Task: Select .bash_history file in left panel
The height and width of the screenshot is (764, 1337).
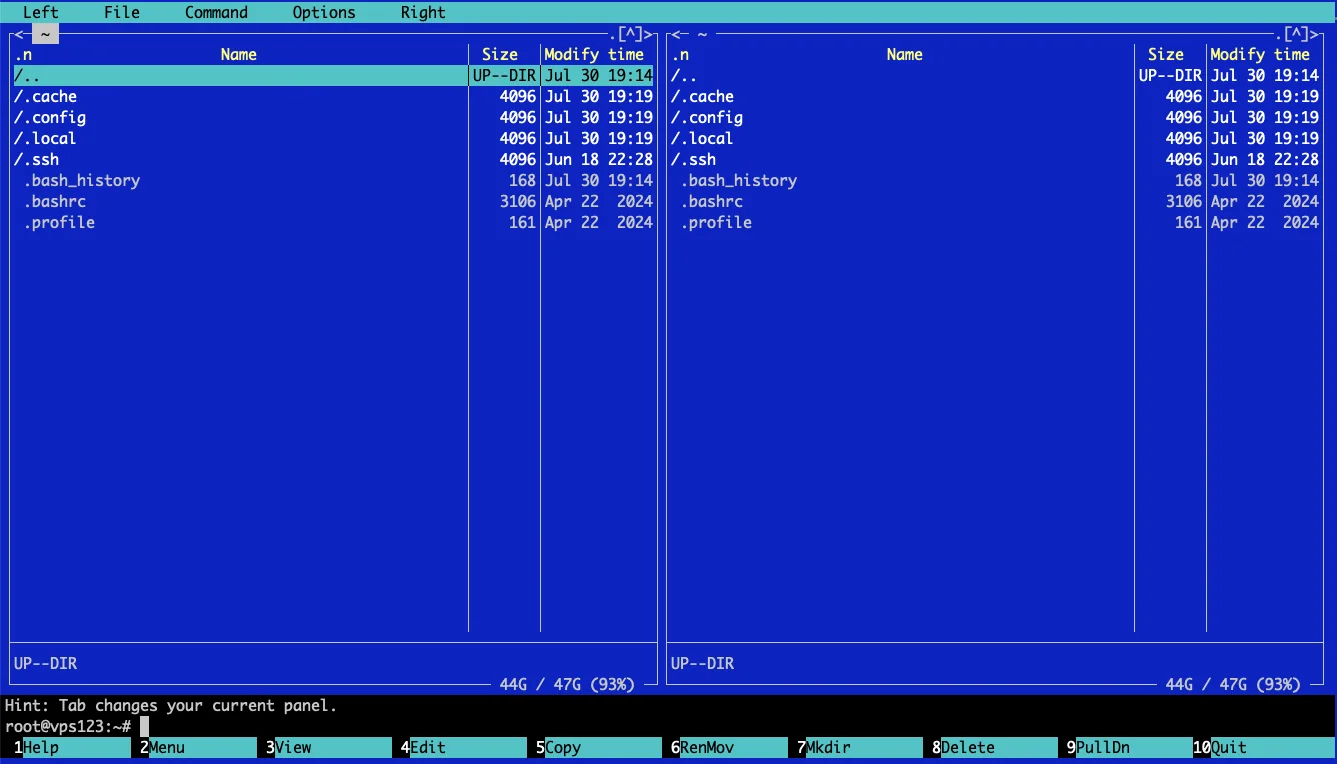Action: click(334, 181)
